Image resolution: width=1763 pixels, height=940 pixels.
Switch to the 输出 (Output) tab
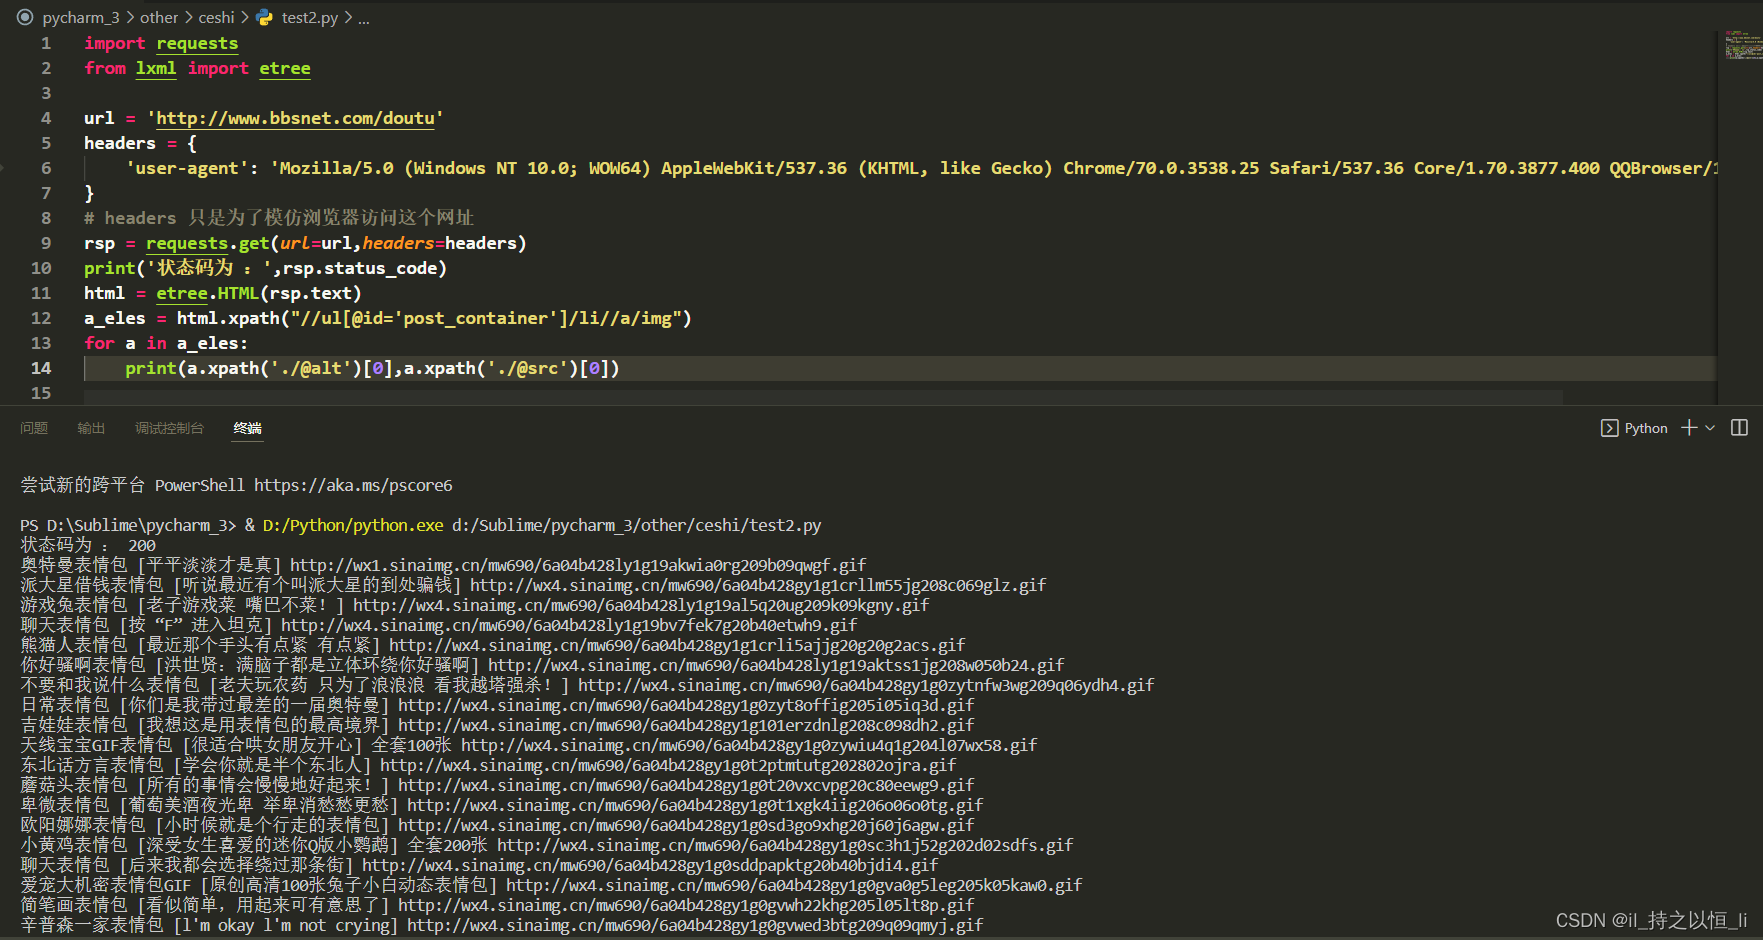pyautogui.click(x=91, y=428)
